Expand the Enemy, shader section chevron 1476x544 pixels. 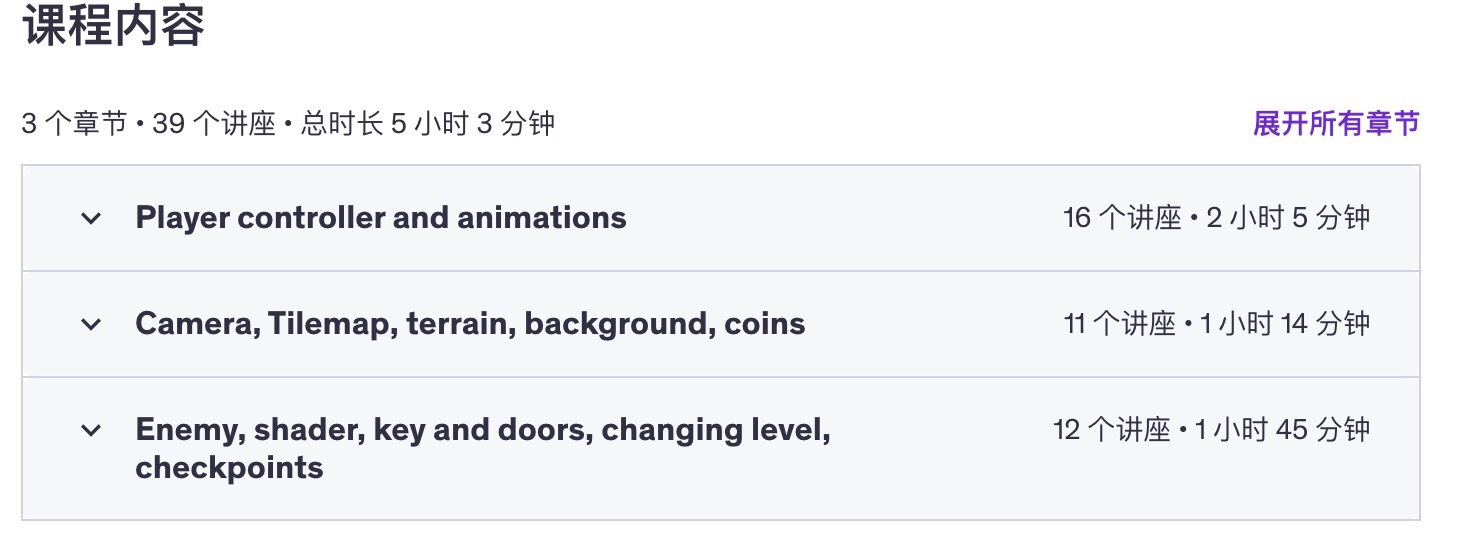tap(91, 430)
